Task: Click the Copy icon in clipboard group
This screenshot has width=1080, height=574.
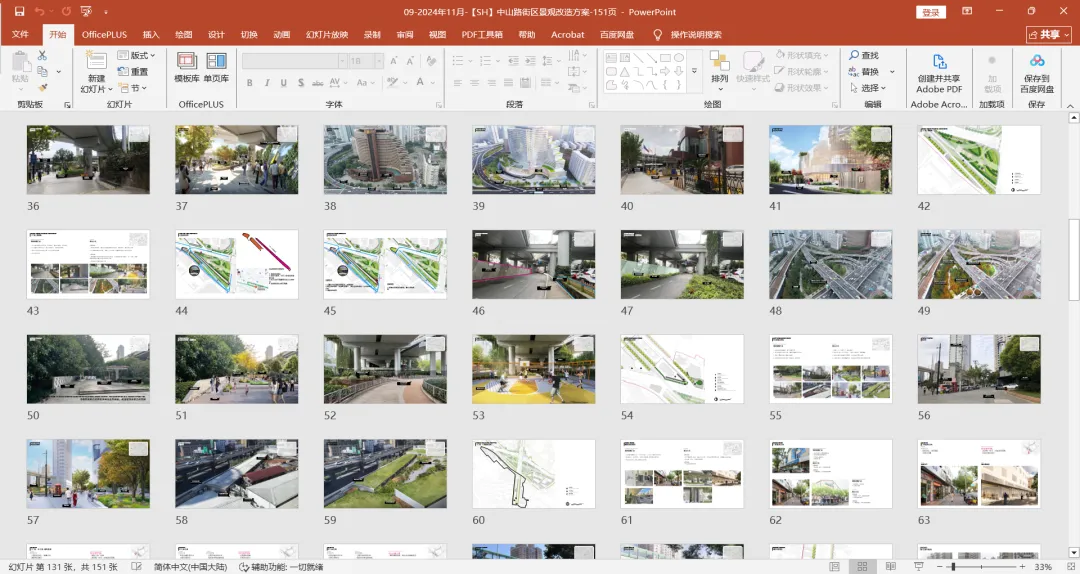Action: (x=42, y=71)
